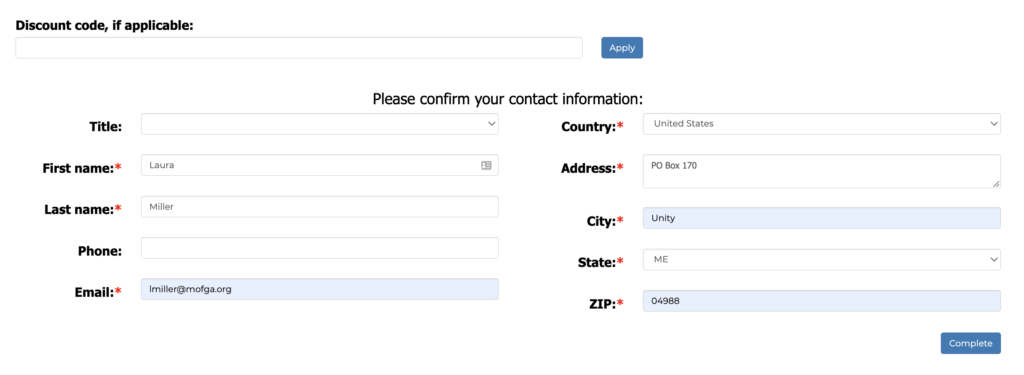1024x375 pixels.
Task: Grab the Address box resize handle
Action: click(x=996, y=184)
